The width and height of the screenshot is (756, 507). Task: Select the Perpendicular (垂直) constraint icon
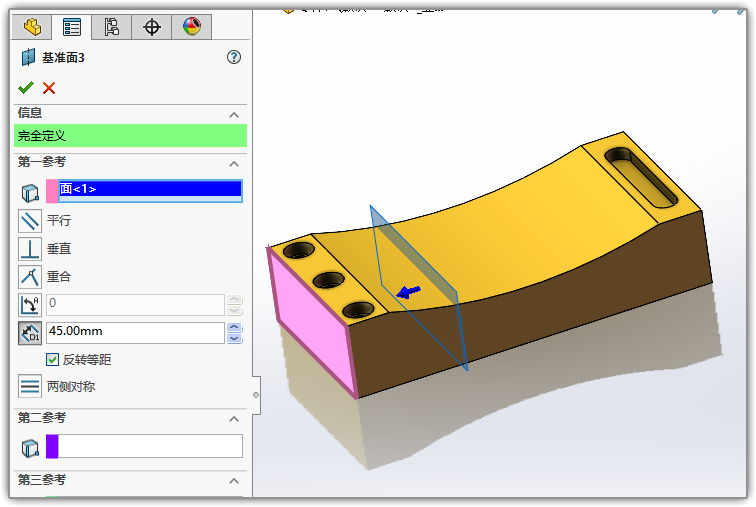click(30, 248)
